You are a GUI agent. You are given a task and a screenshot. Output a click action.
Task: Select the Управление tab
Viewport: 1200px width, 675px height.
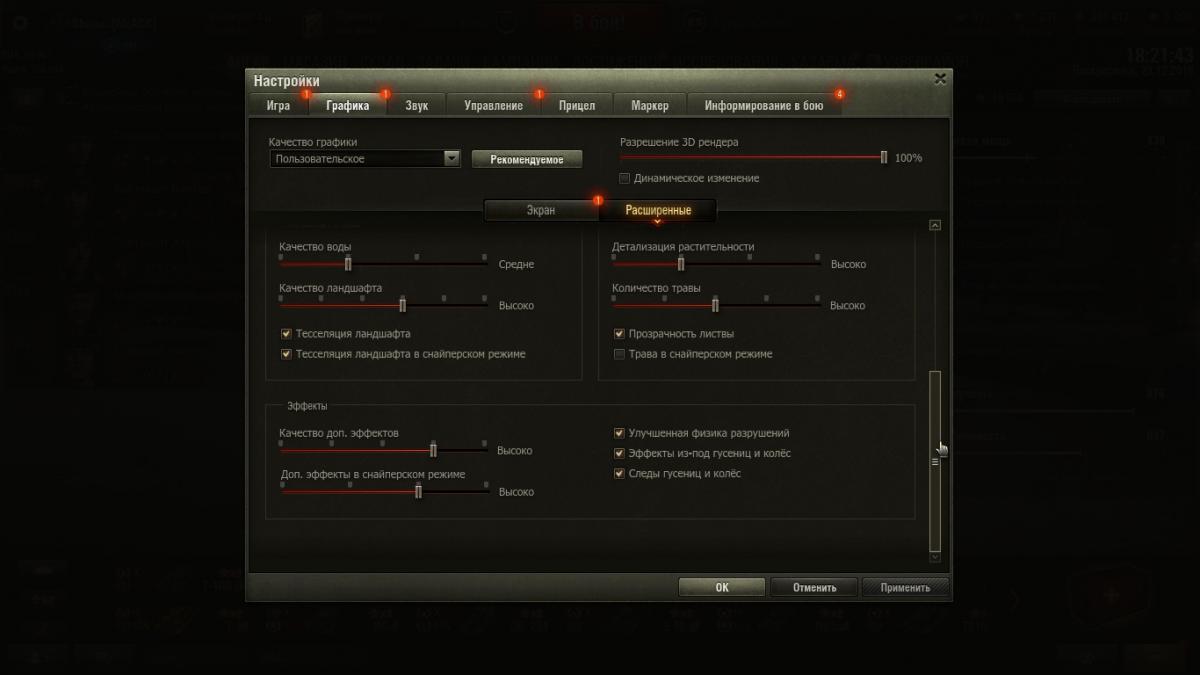(x=494, y=105)
